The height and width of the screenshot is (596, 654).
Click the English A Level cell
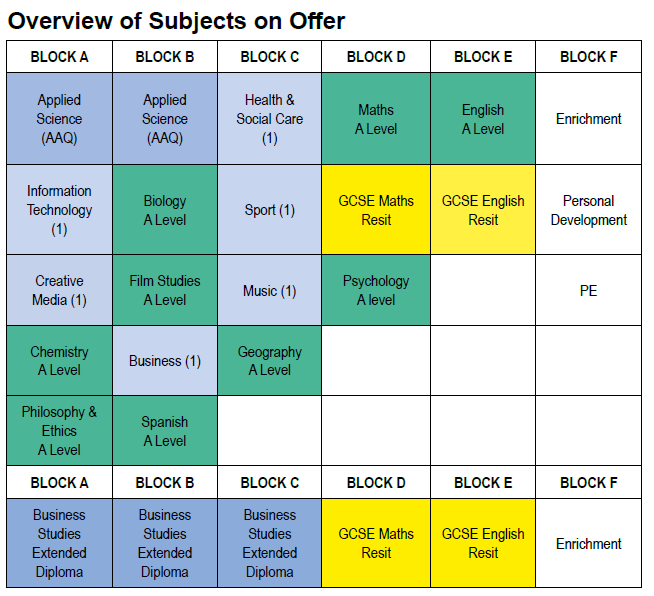[x=483, y=119]
